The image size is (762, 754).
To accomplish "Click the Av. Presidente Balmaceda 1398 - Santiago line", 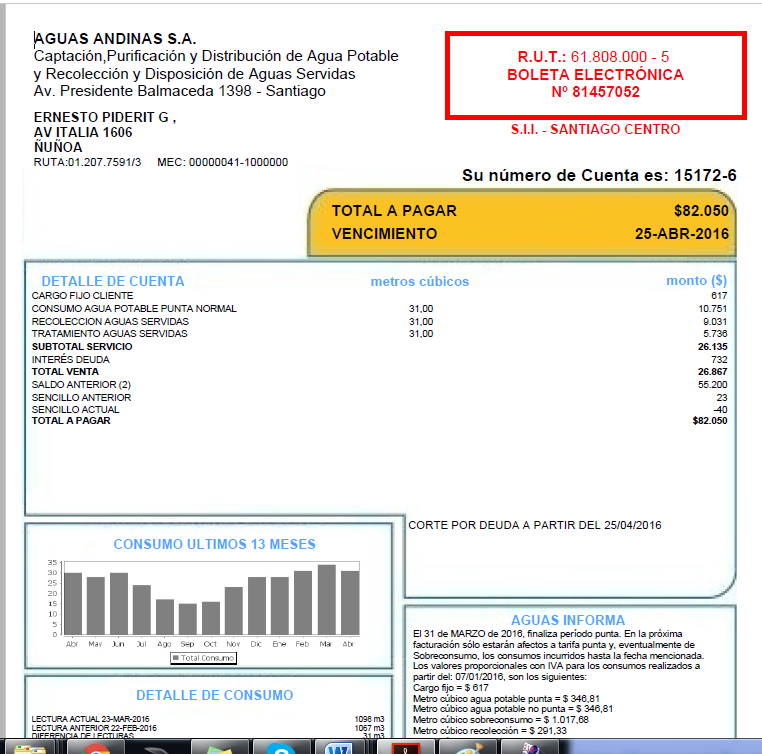I will (x=179, y=91).
